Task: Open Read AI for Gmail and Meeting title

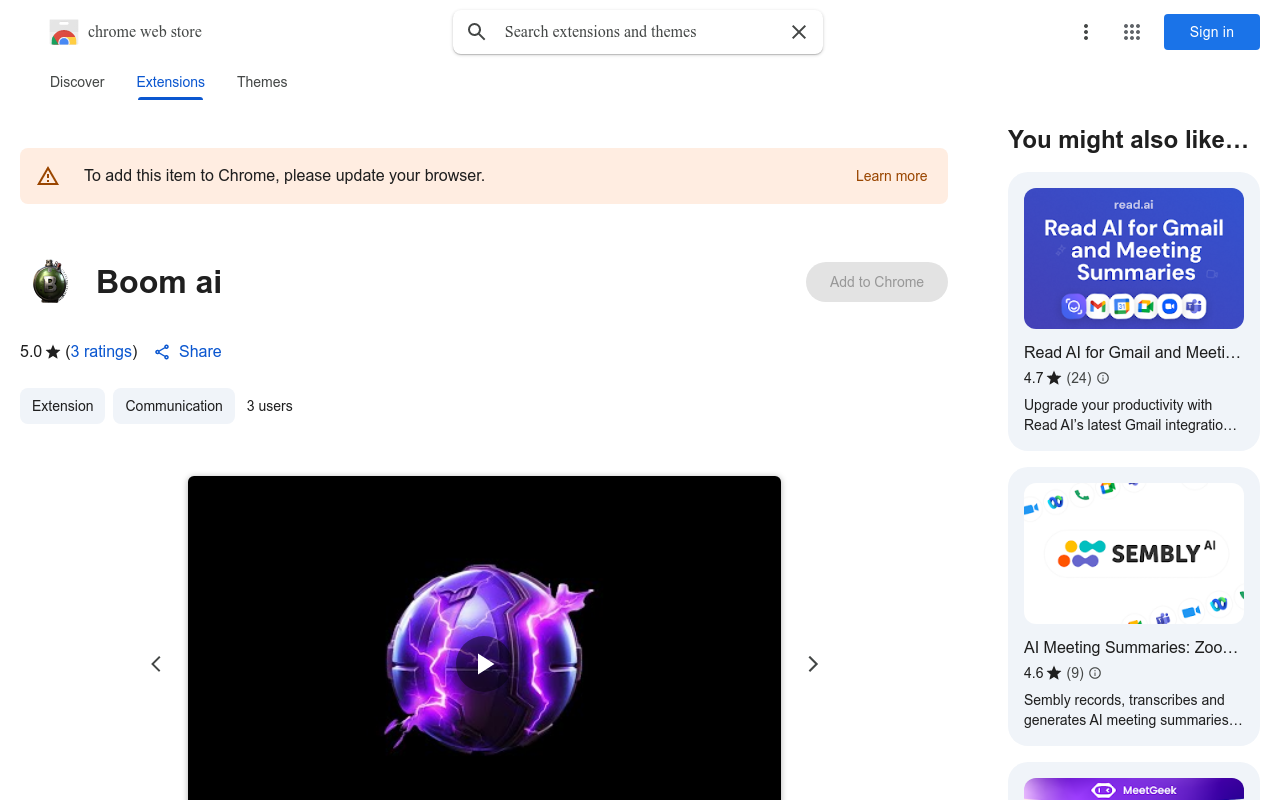Action: tap(1132, 352)
